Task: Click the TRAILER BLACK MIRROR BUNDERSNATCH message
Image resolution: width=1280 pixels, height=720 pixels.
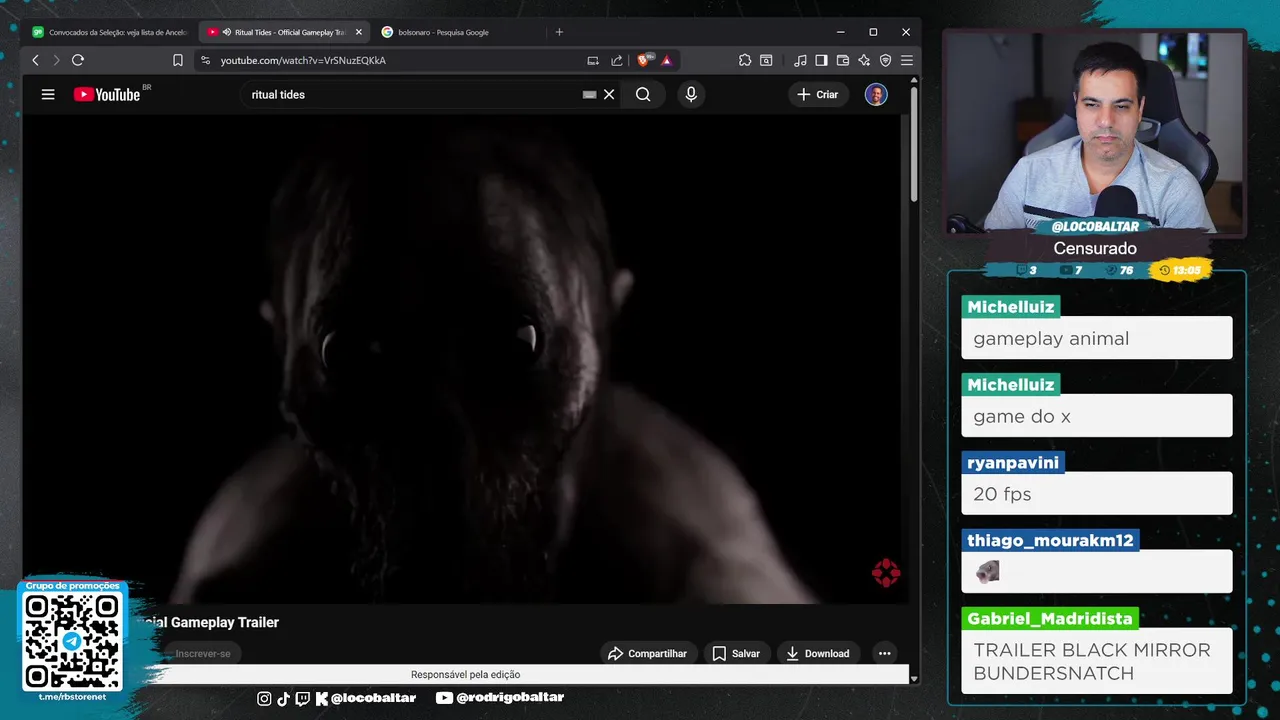Action: pos(1096,661)
